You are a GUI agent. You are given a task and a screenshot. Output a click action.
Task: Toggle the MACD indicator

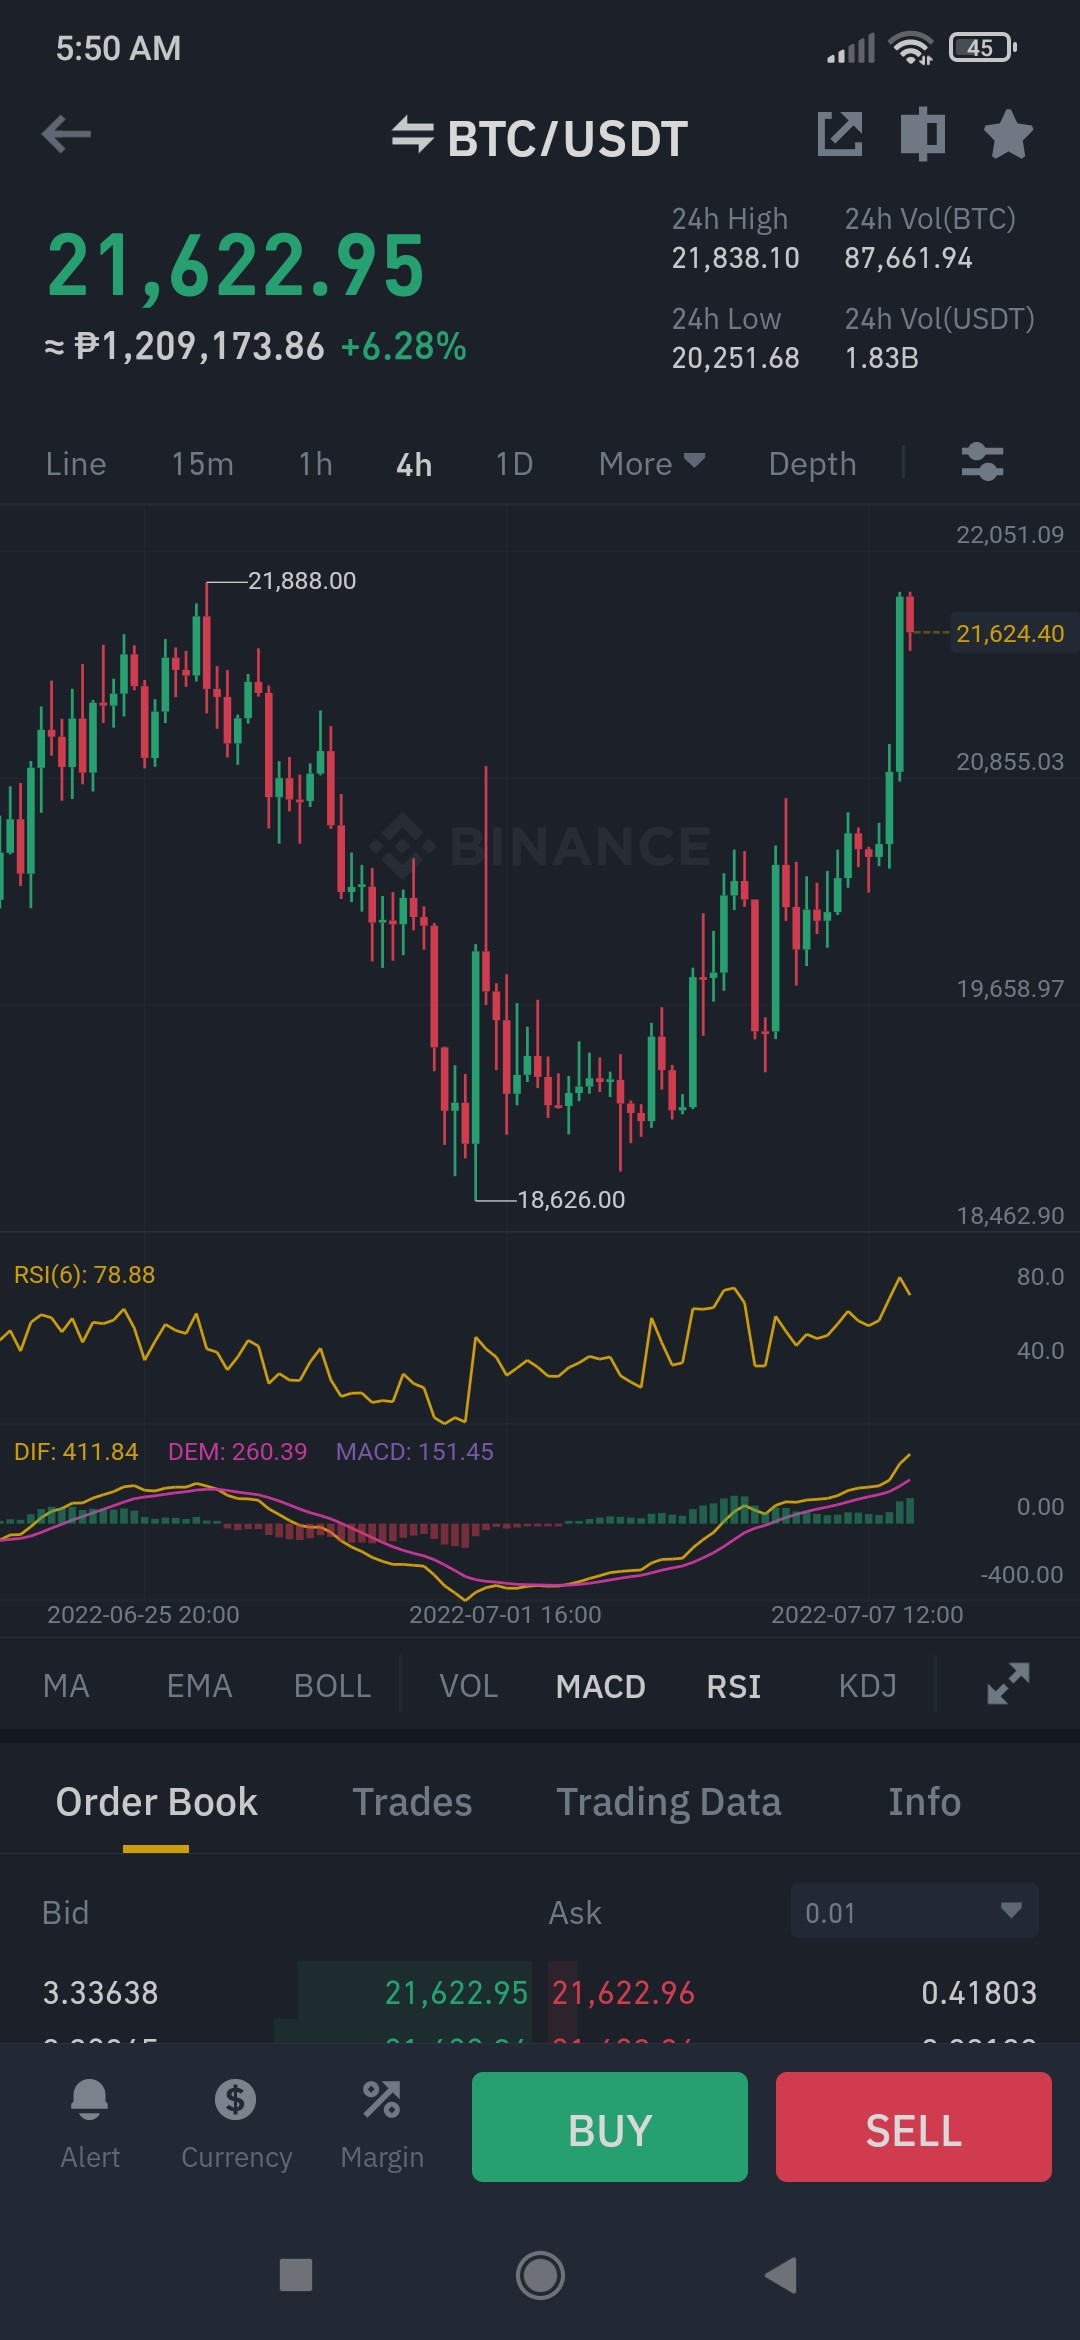click(x=600, y=1686)
